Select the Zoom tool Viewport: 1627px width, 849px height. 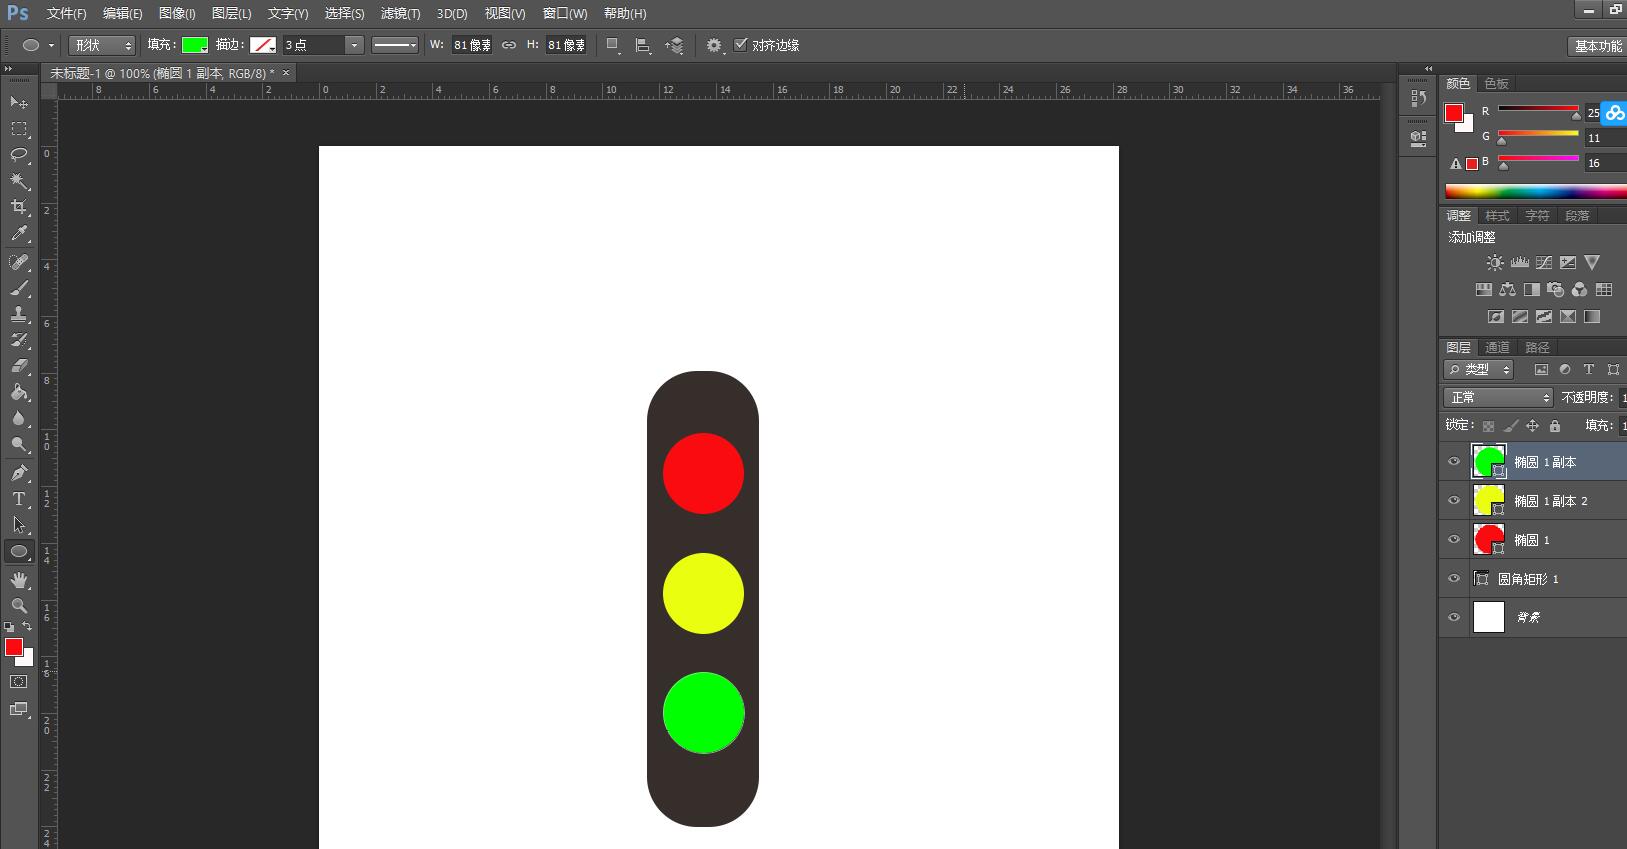(x=19, y=606)
